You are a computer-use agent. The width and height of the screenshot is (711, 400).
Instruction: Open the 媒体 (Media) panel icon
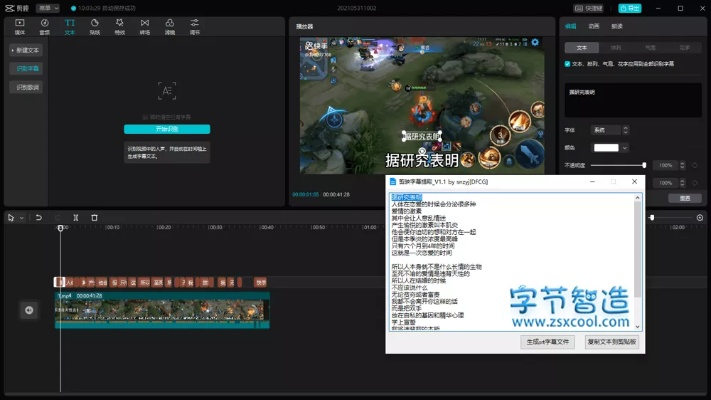pos(20,25)
